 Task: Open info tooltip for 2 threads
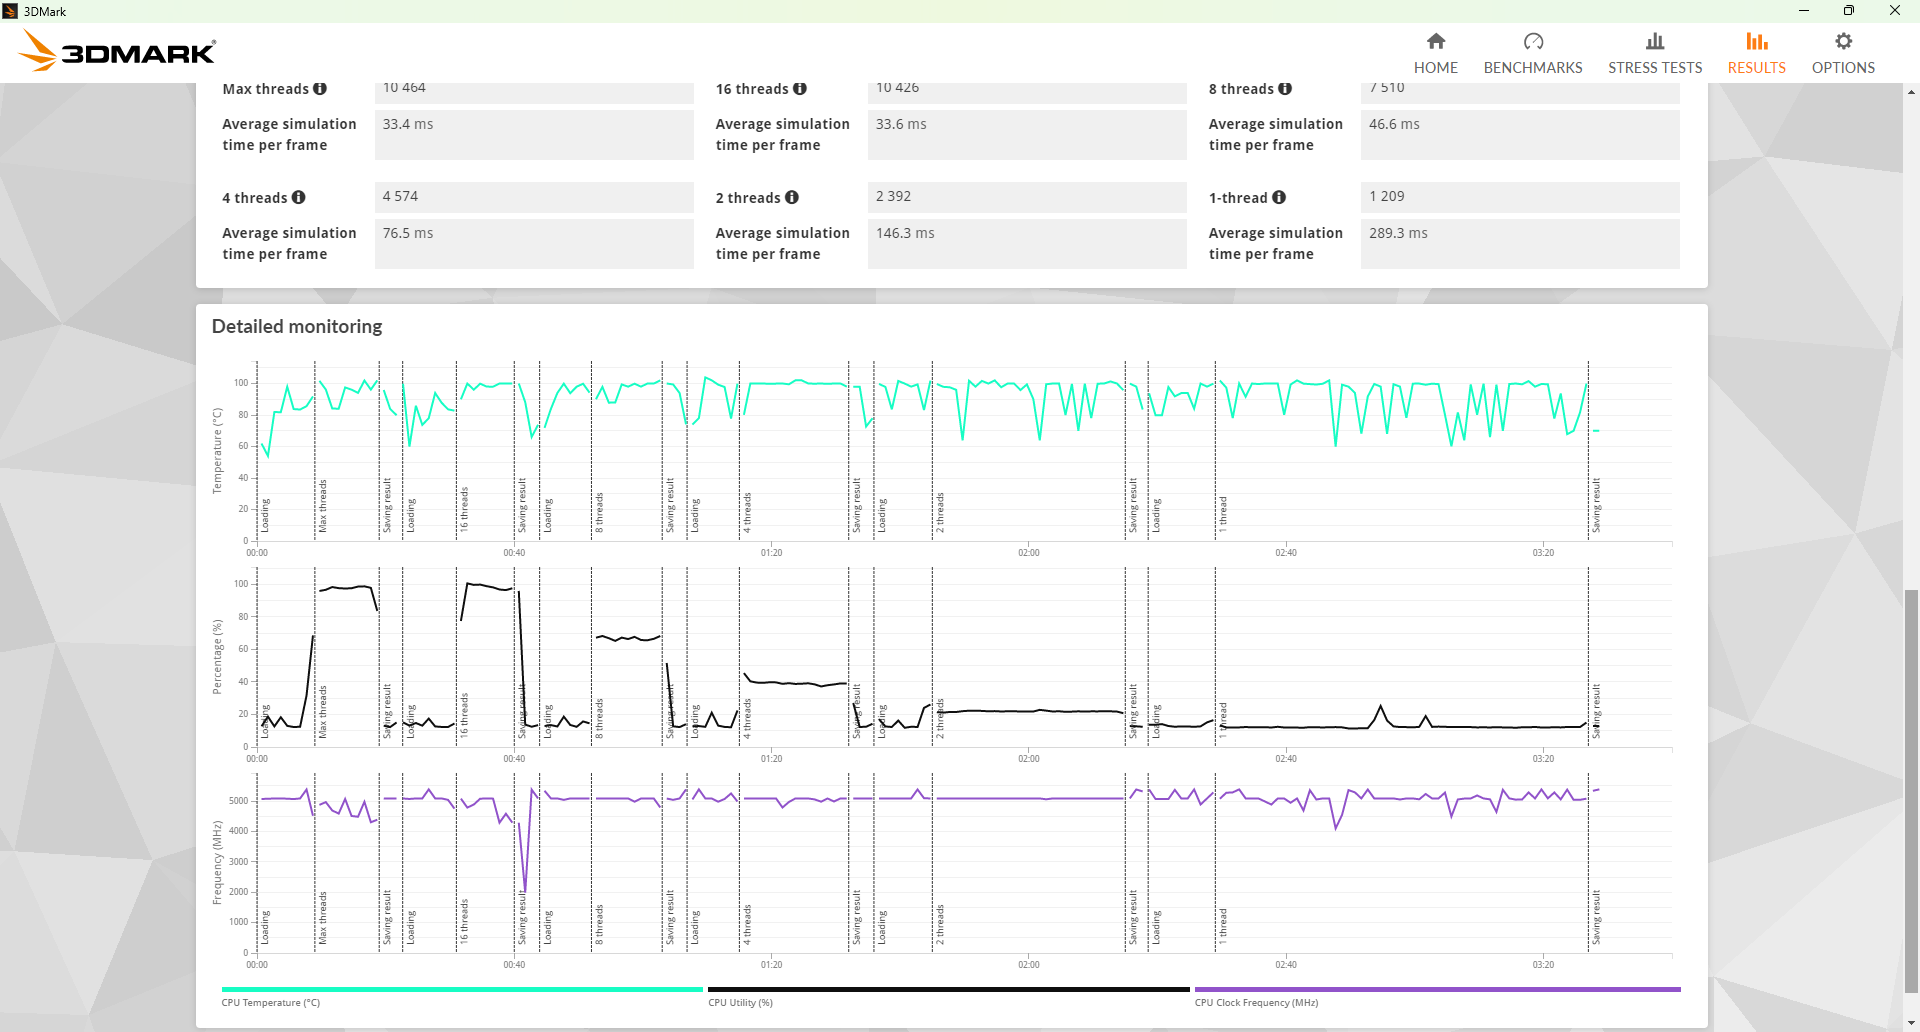tap(792, 198)
